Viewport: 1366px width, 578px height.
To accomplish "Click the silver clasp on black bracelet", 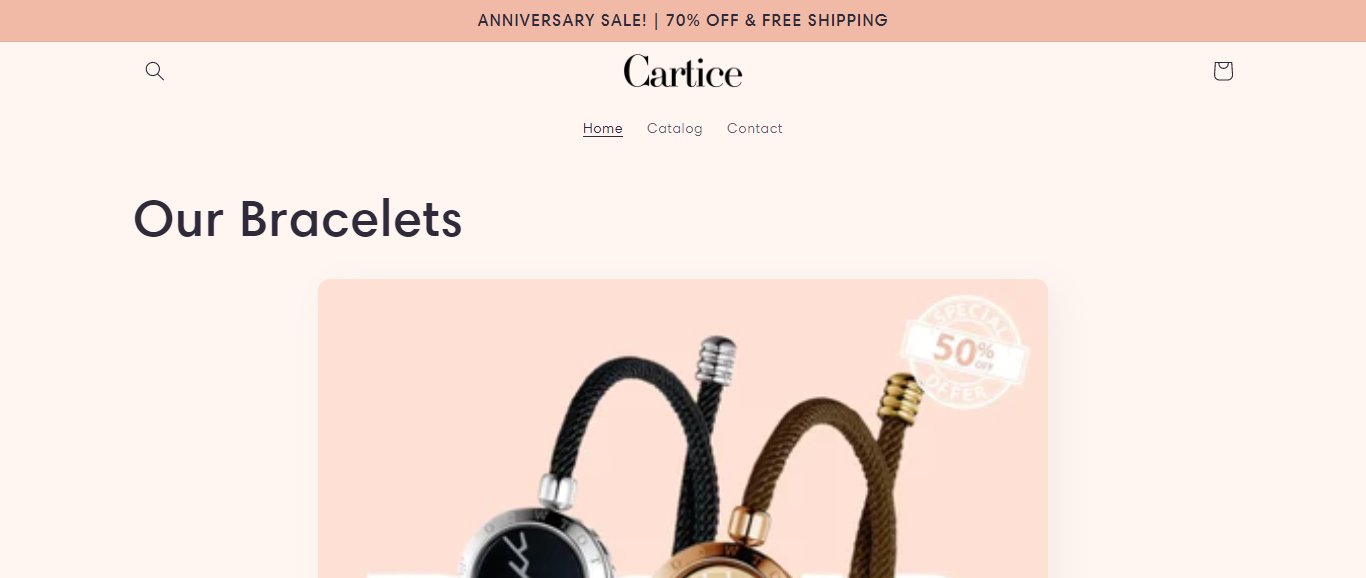I will click(x=556, y=490).
